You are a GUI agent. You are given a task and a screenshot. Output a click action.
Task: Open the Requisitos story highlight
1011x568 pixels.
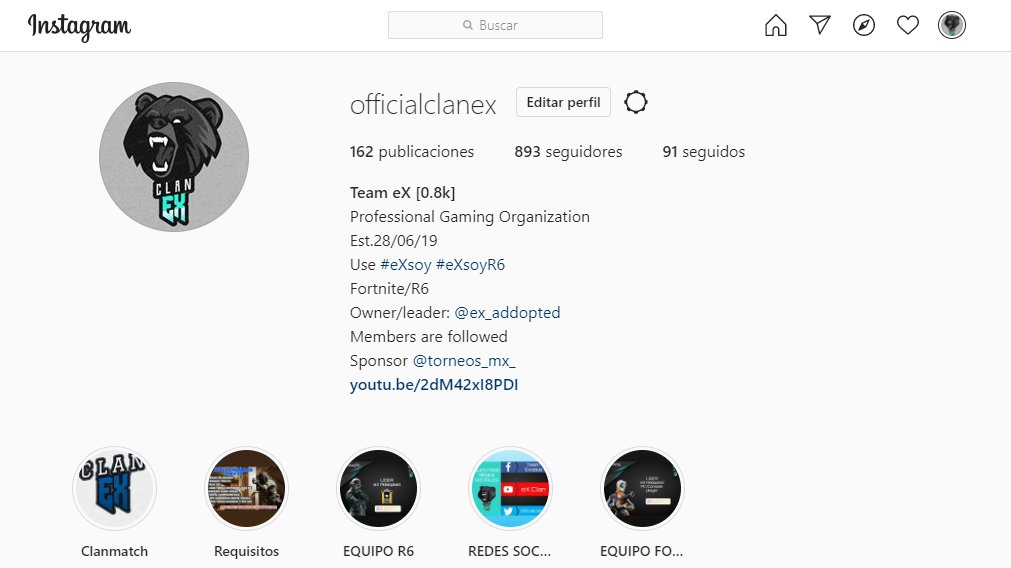click(x=246, y=488)
